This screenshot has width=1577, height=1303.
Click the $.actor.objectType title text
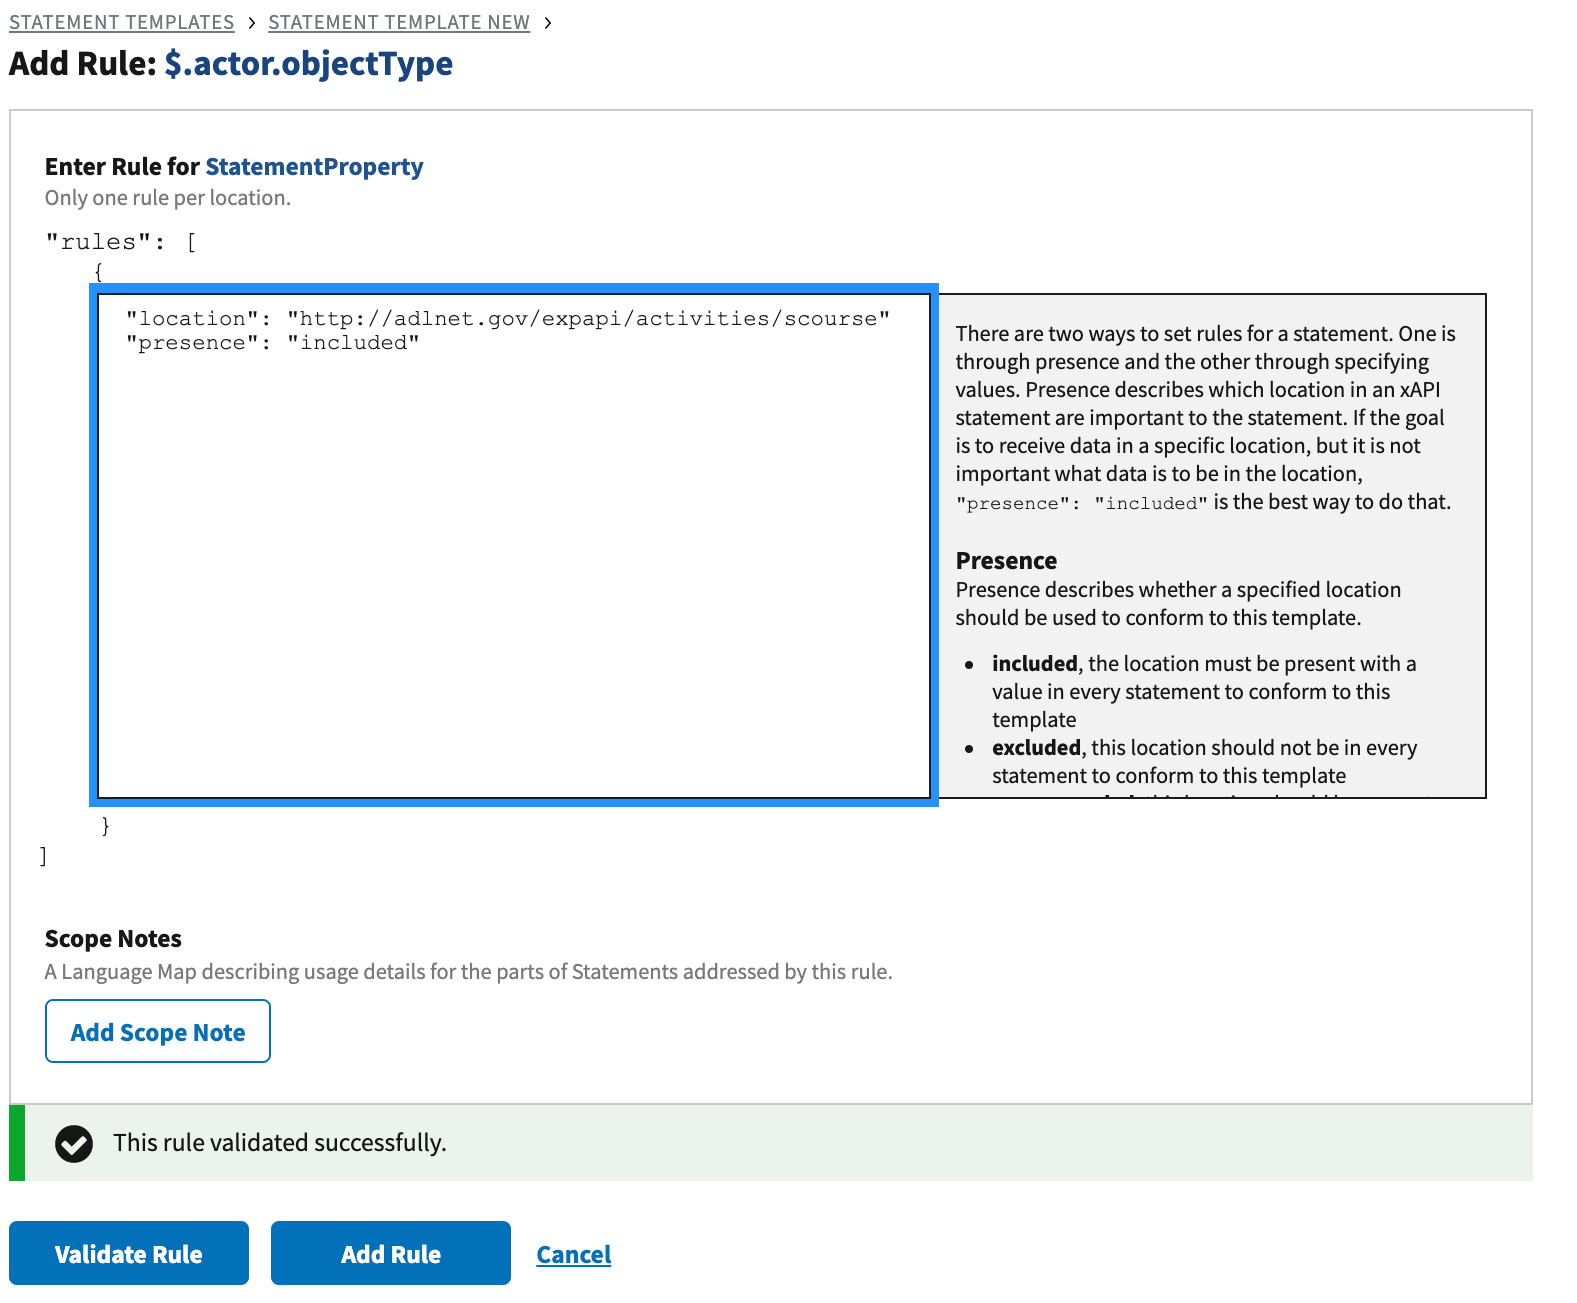tap(308, 63)
